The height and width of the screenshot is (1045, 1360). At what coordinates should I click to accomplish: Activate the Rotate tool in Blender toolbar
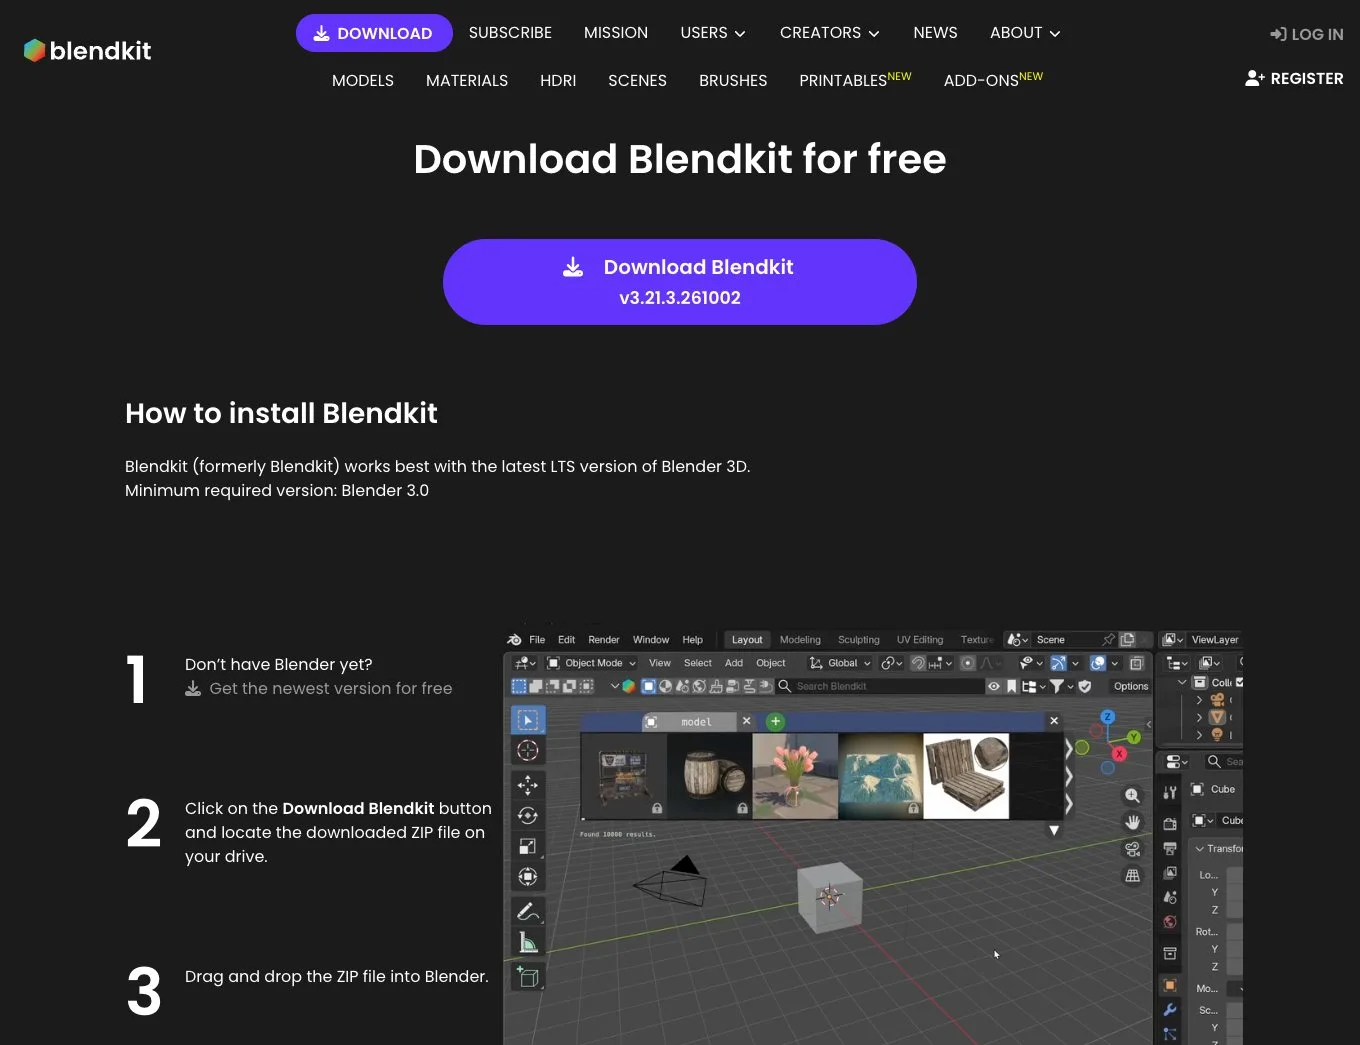tap(528, 816)
